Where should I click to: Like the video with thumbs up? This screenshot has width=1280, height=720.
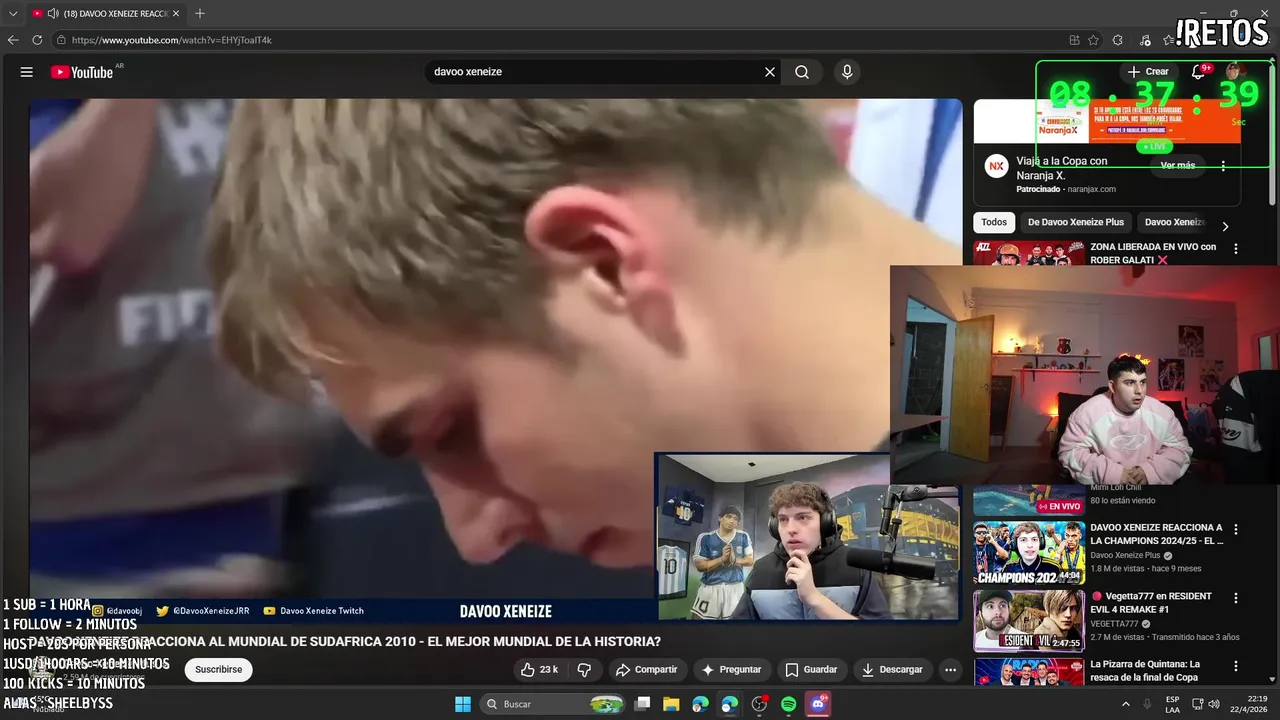tap(539, 669)
